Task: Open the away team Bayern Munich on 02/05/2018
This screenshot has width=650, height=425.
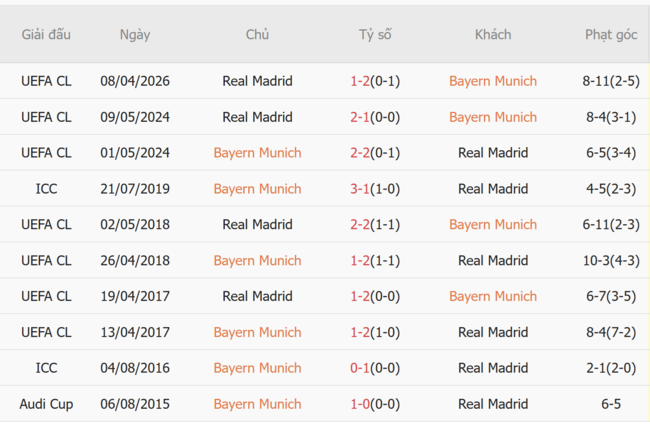Action: coord(492,225)
